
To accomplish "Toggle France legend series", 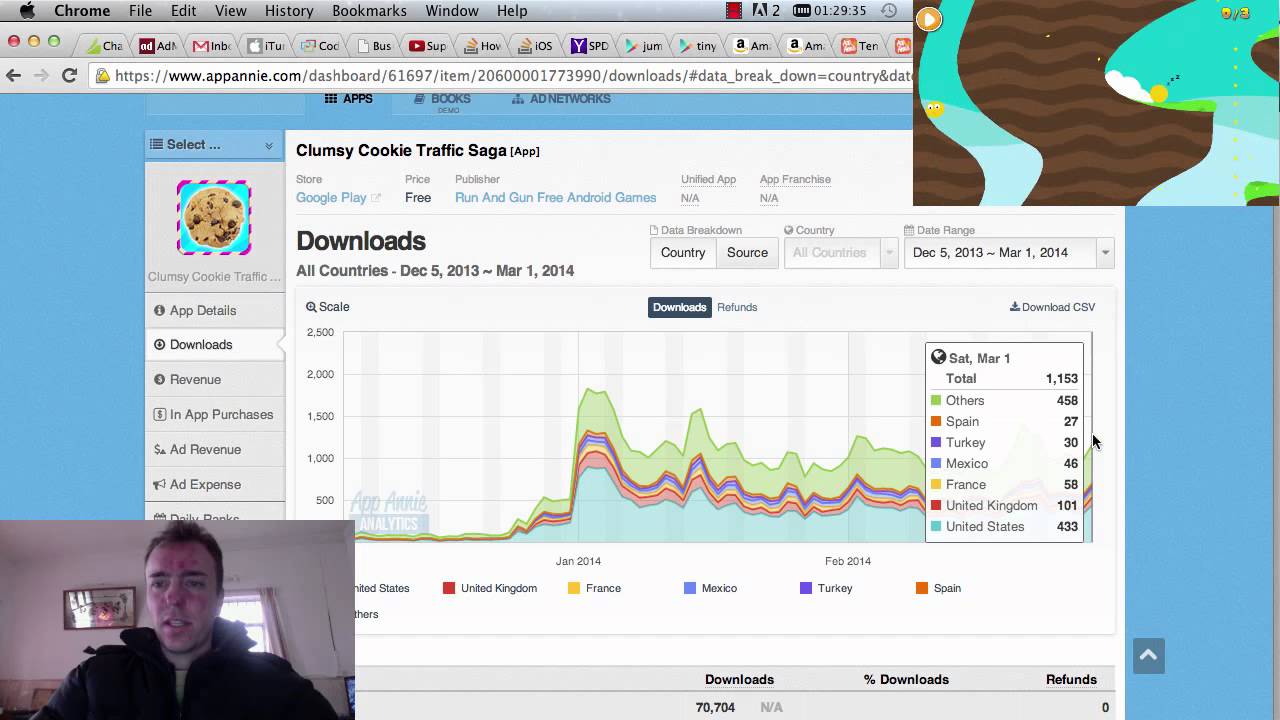I will [x=594, y=588].
